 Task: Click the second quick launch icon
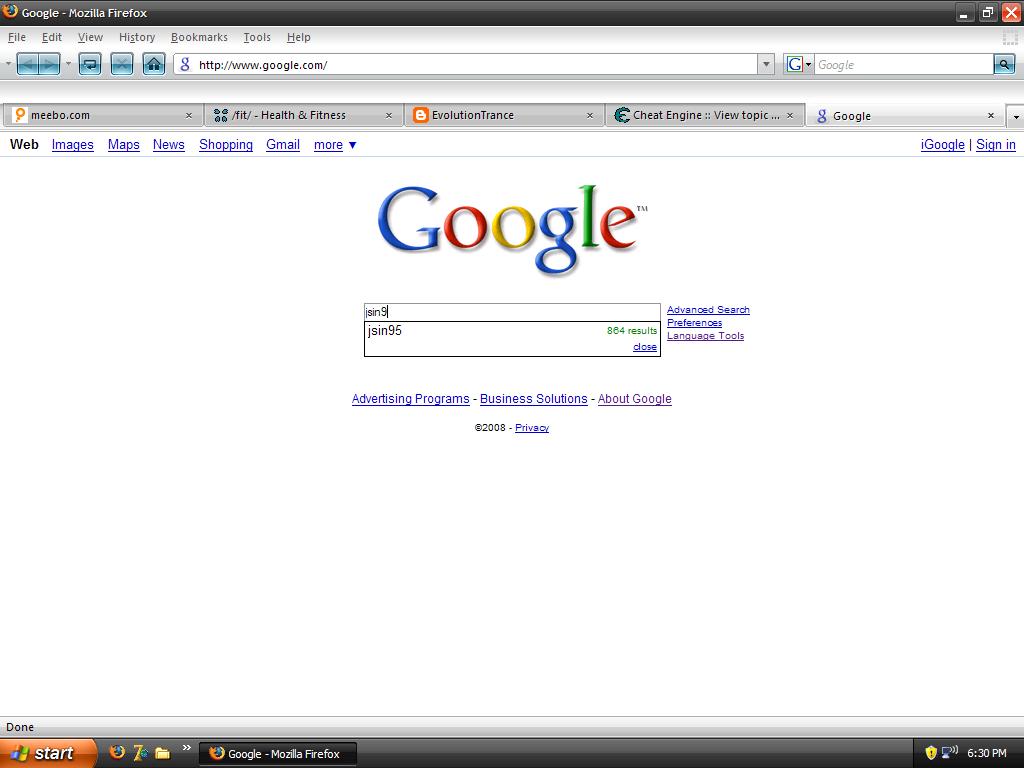tap(140, 753)
